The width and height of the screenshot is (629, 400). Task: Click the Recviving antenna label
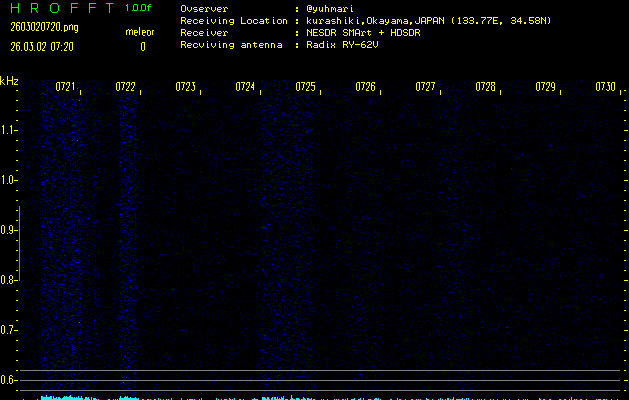pyautogui.click(x=231, y=45)
